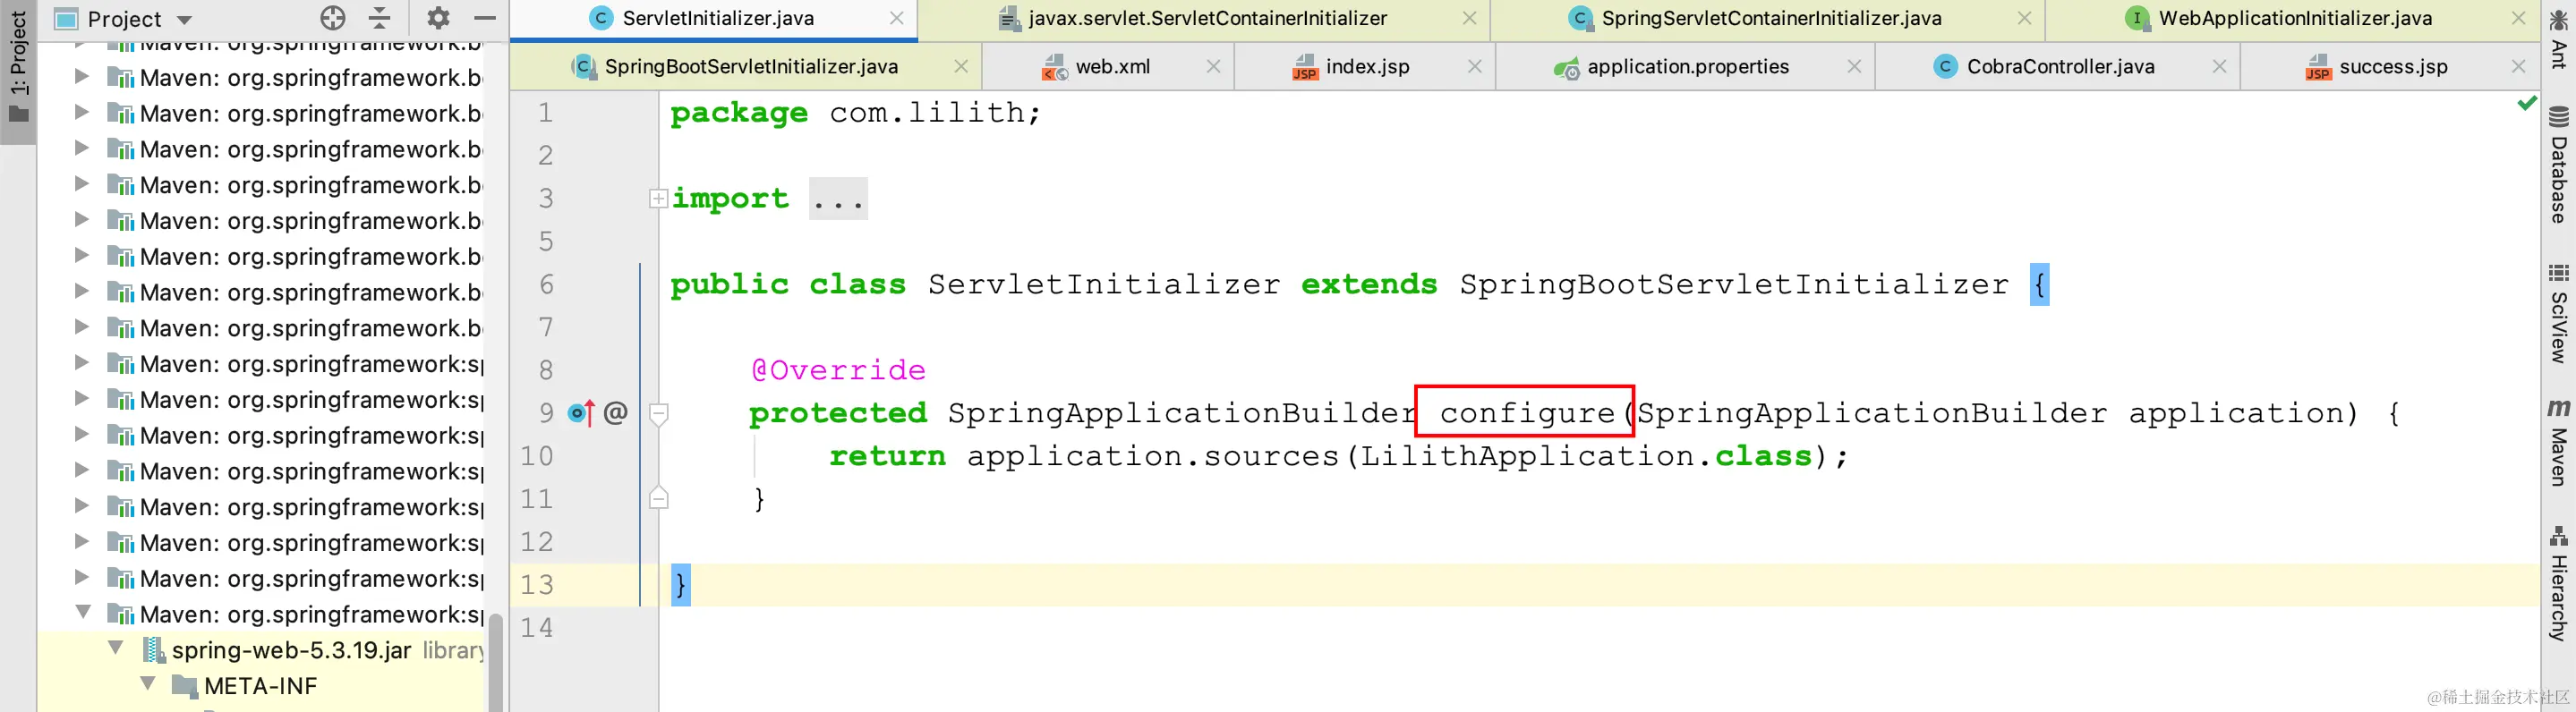2576x712 pixels.
Task: Open the Maven tool window
Action: pos(2559,443)
